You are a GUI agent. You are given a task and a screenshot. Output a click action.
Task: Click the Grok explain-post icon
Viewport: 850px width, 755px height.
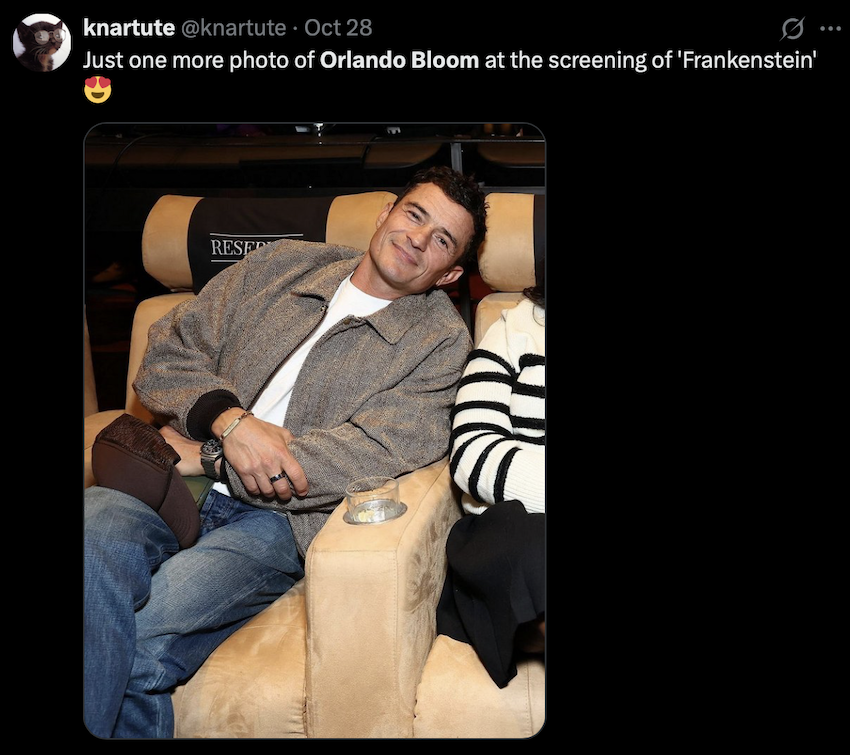point(792,28)
